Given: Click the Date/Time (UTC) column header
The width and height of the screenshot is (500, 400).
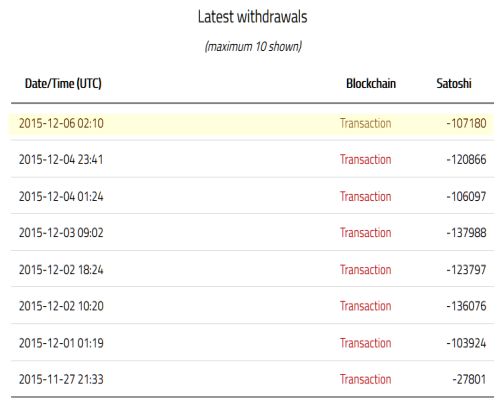Looking at the screenshot, I should (63, 83).
